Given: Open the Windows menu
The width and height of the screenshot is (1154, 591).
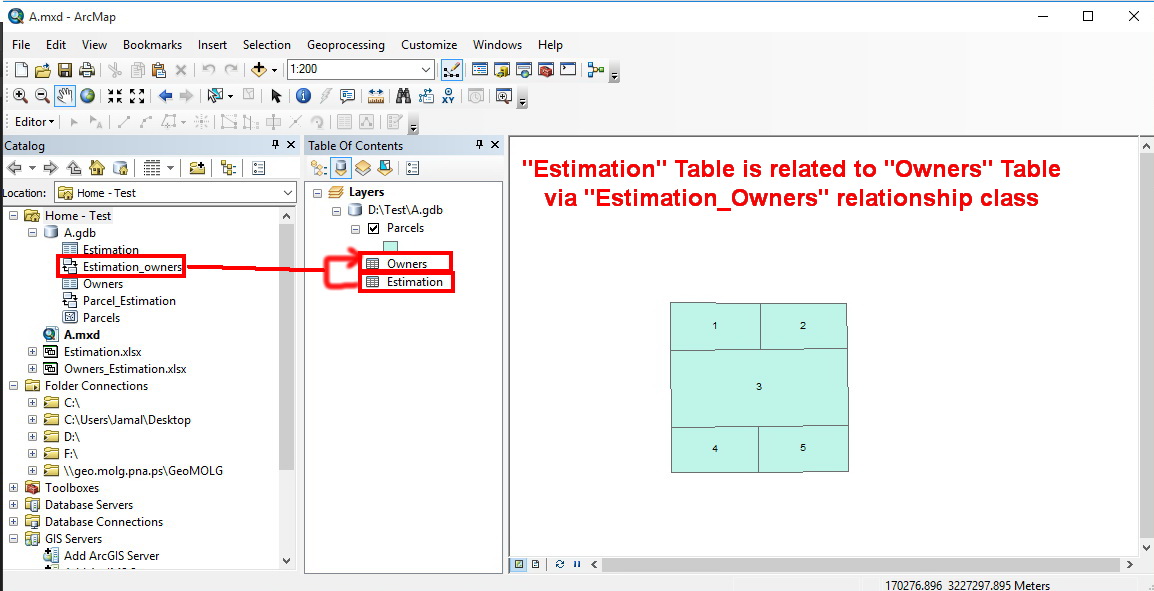Looking at the screenshot, I should coord(498,45).
